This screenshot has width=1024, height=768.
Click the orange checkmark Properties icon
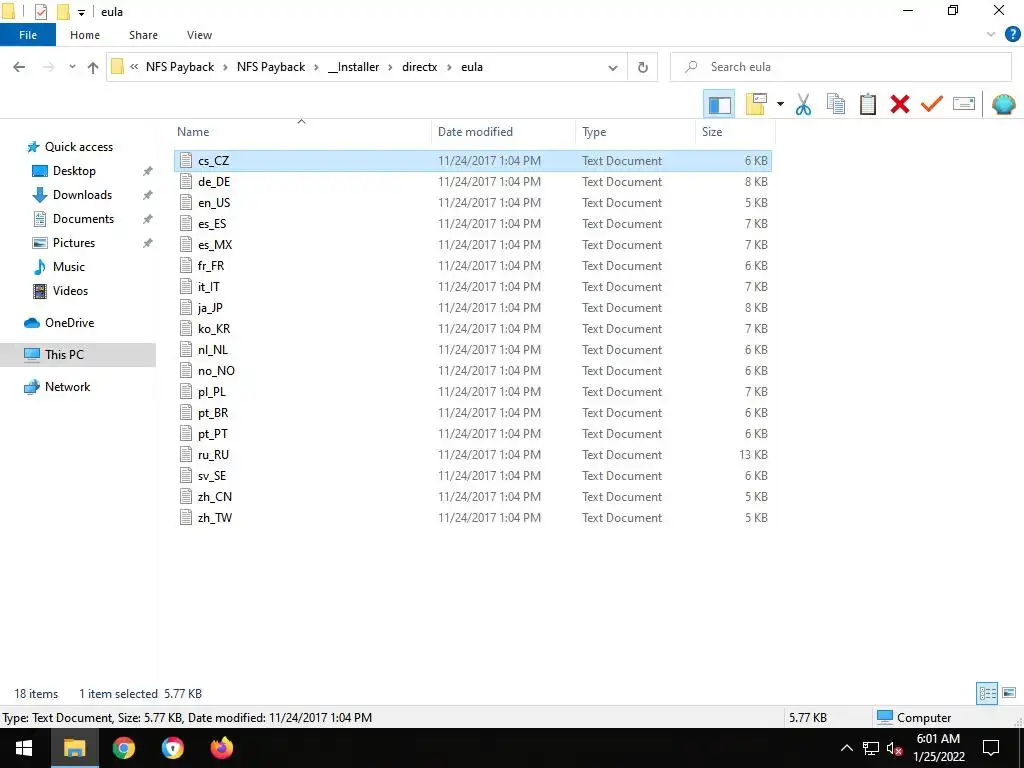pyautogui.click(x=932, y=104)
